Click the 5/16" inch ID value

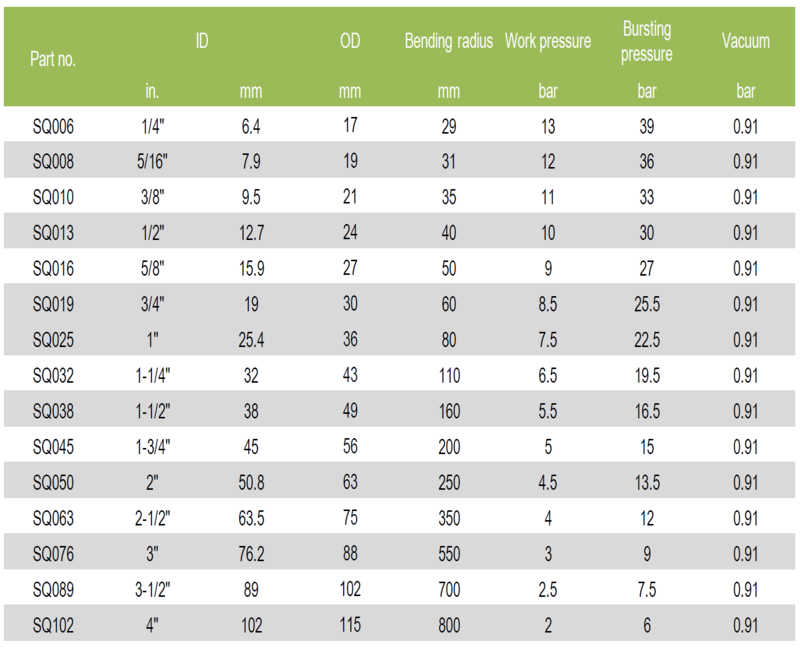(152, 162)
